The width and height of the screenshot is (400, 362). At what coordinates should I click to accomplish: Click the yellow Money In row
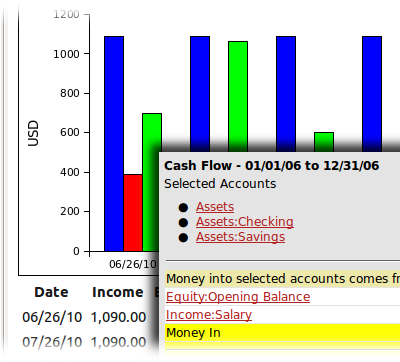282,332
